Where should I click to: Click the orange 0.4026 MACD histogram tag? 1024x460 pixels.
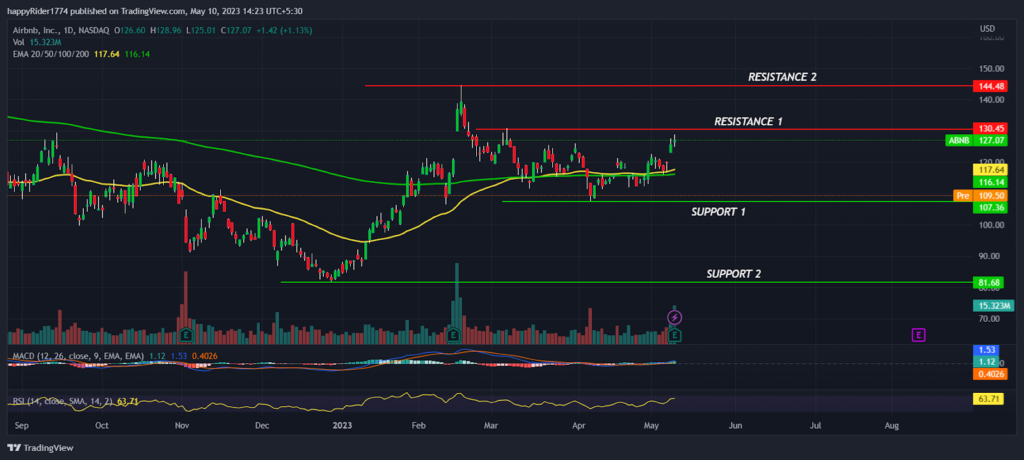(x=989, y=374)
